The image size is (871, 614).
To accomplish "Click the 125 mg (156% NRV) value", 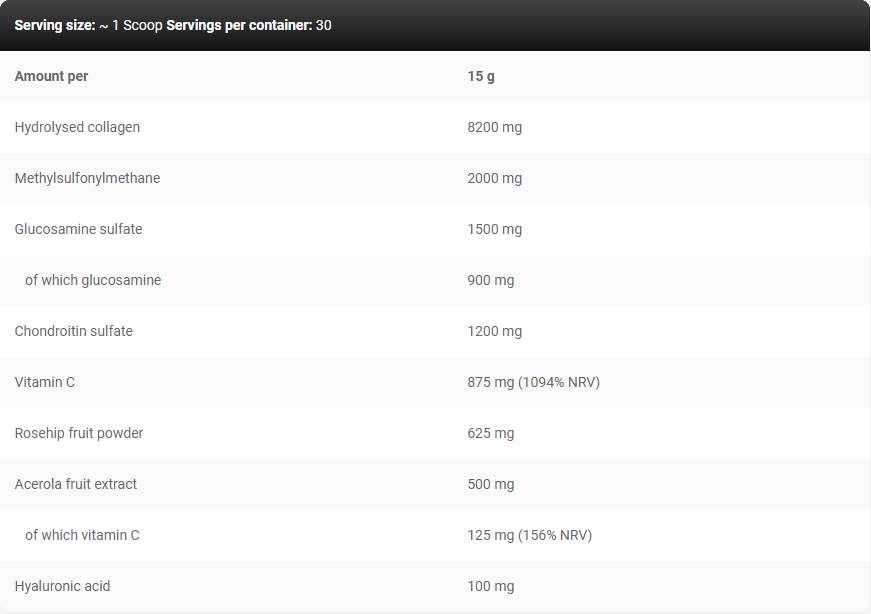I will 529,535.
